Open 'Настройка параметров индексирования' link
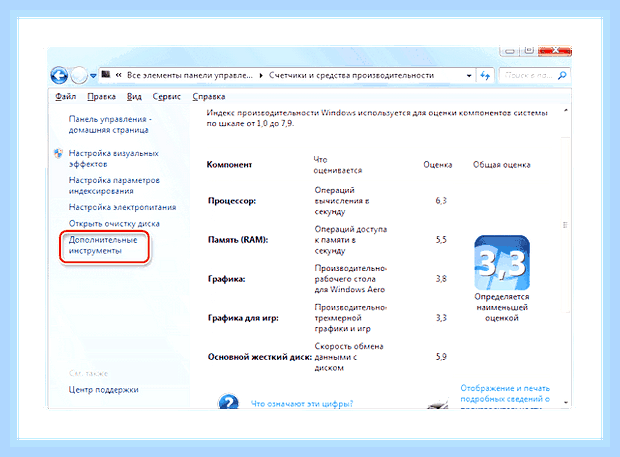Screen dimensions: 620x457 (114, 185)
